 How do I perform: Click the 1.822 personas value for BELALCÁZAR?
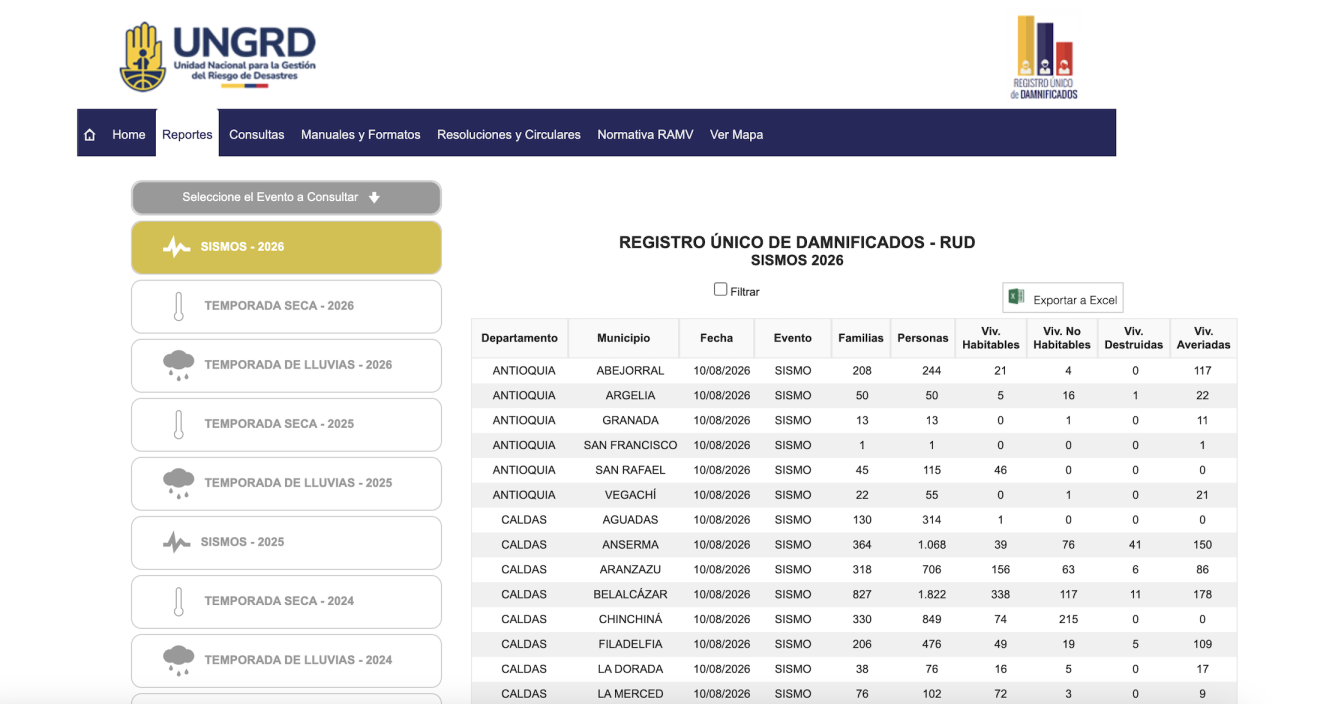pos(932,595)
